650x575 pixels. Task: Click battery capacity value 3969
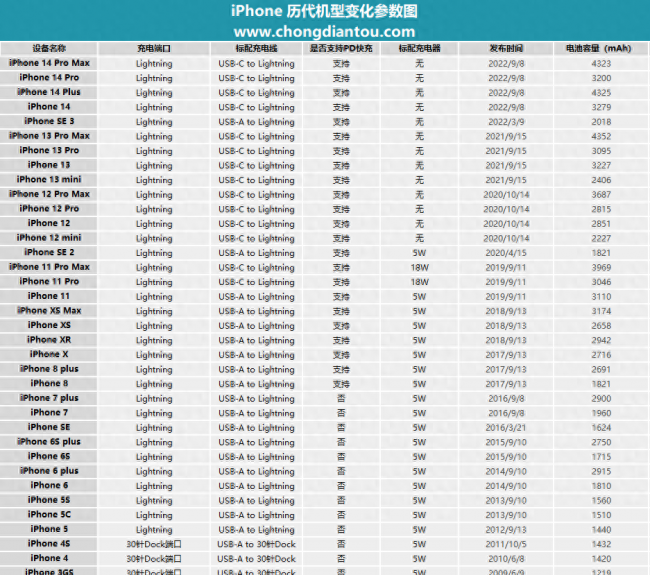[x=601, y=267]
